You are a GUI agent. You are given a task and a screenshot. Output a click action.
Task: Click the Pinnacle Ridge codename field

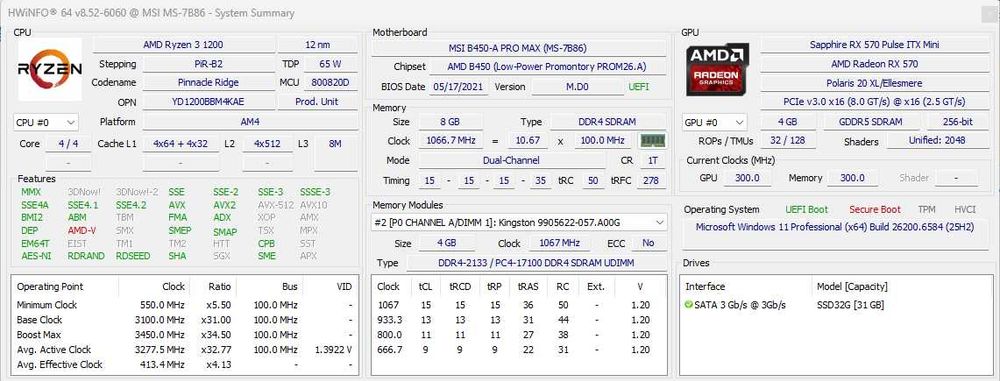pyautogui.click(x=209, y=82)
